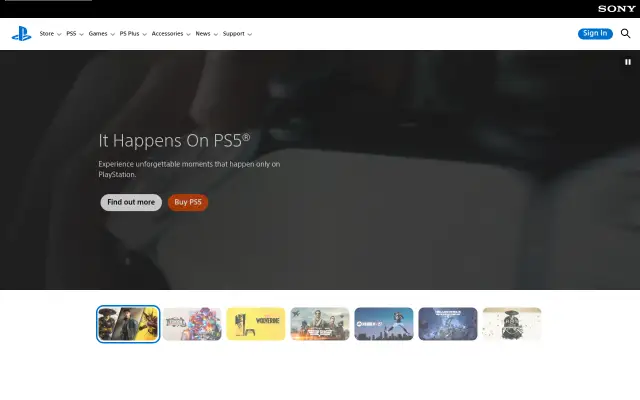Open the Accessories menu
This screenshot has height=400, width=640.
click(x=171, y=34)
